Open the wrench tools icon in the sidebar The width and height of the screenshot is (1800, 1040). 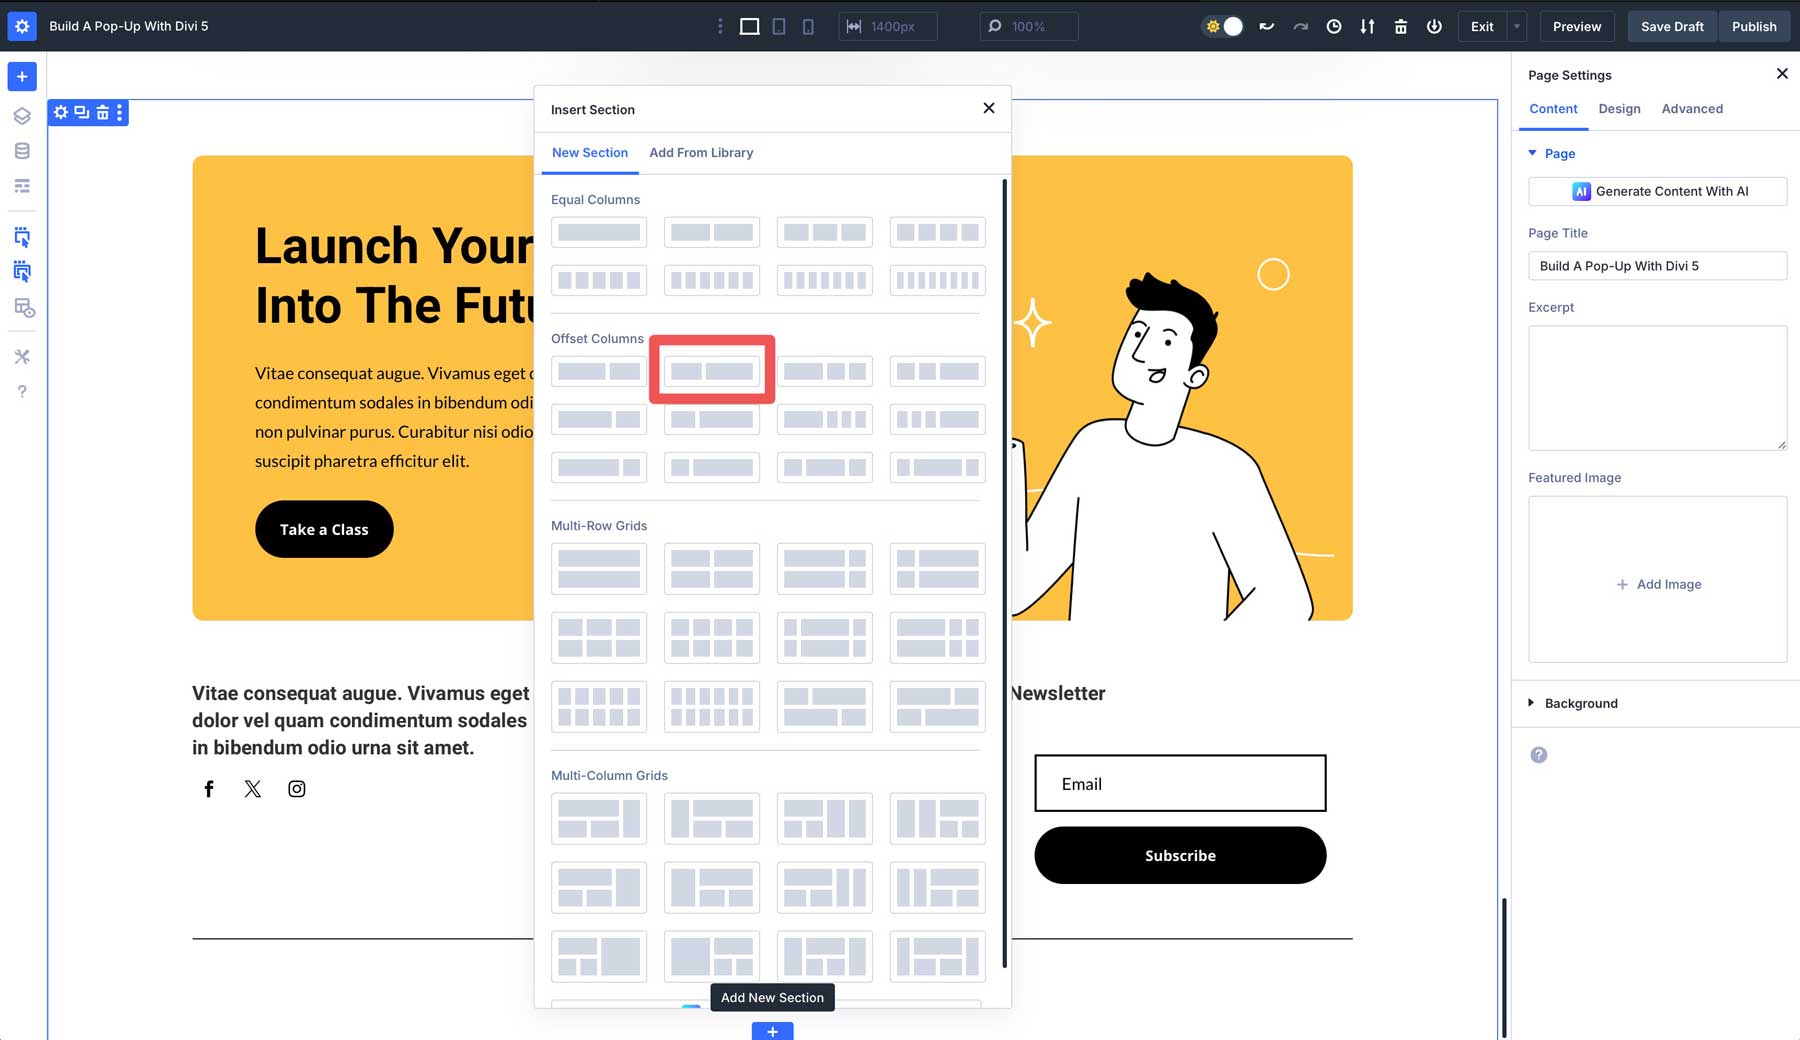[22, 356]
